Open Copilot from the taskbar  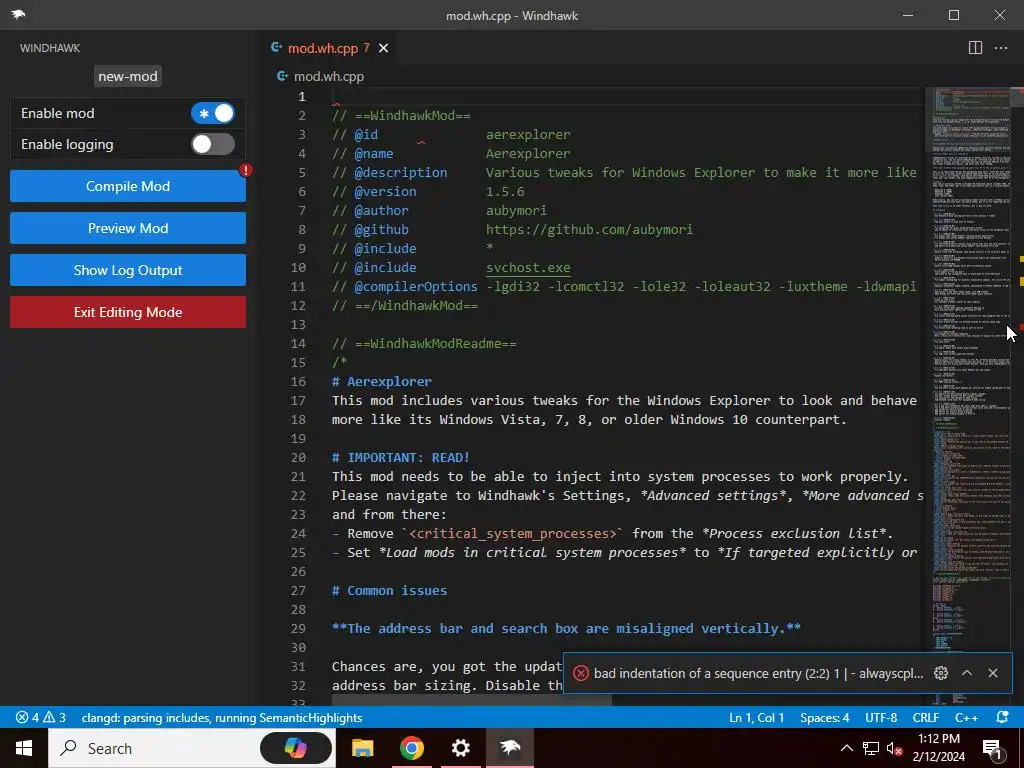point(296,748)
